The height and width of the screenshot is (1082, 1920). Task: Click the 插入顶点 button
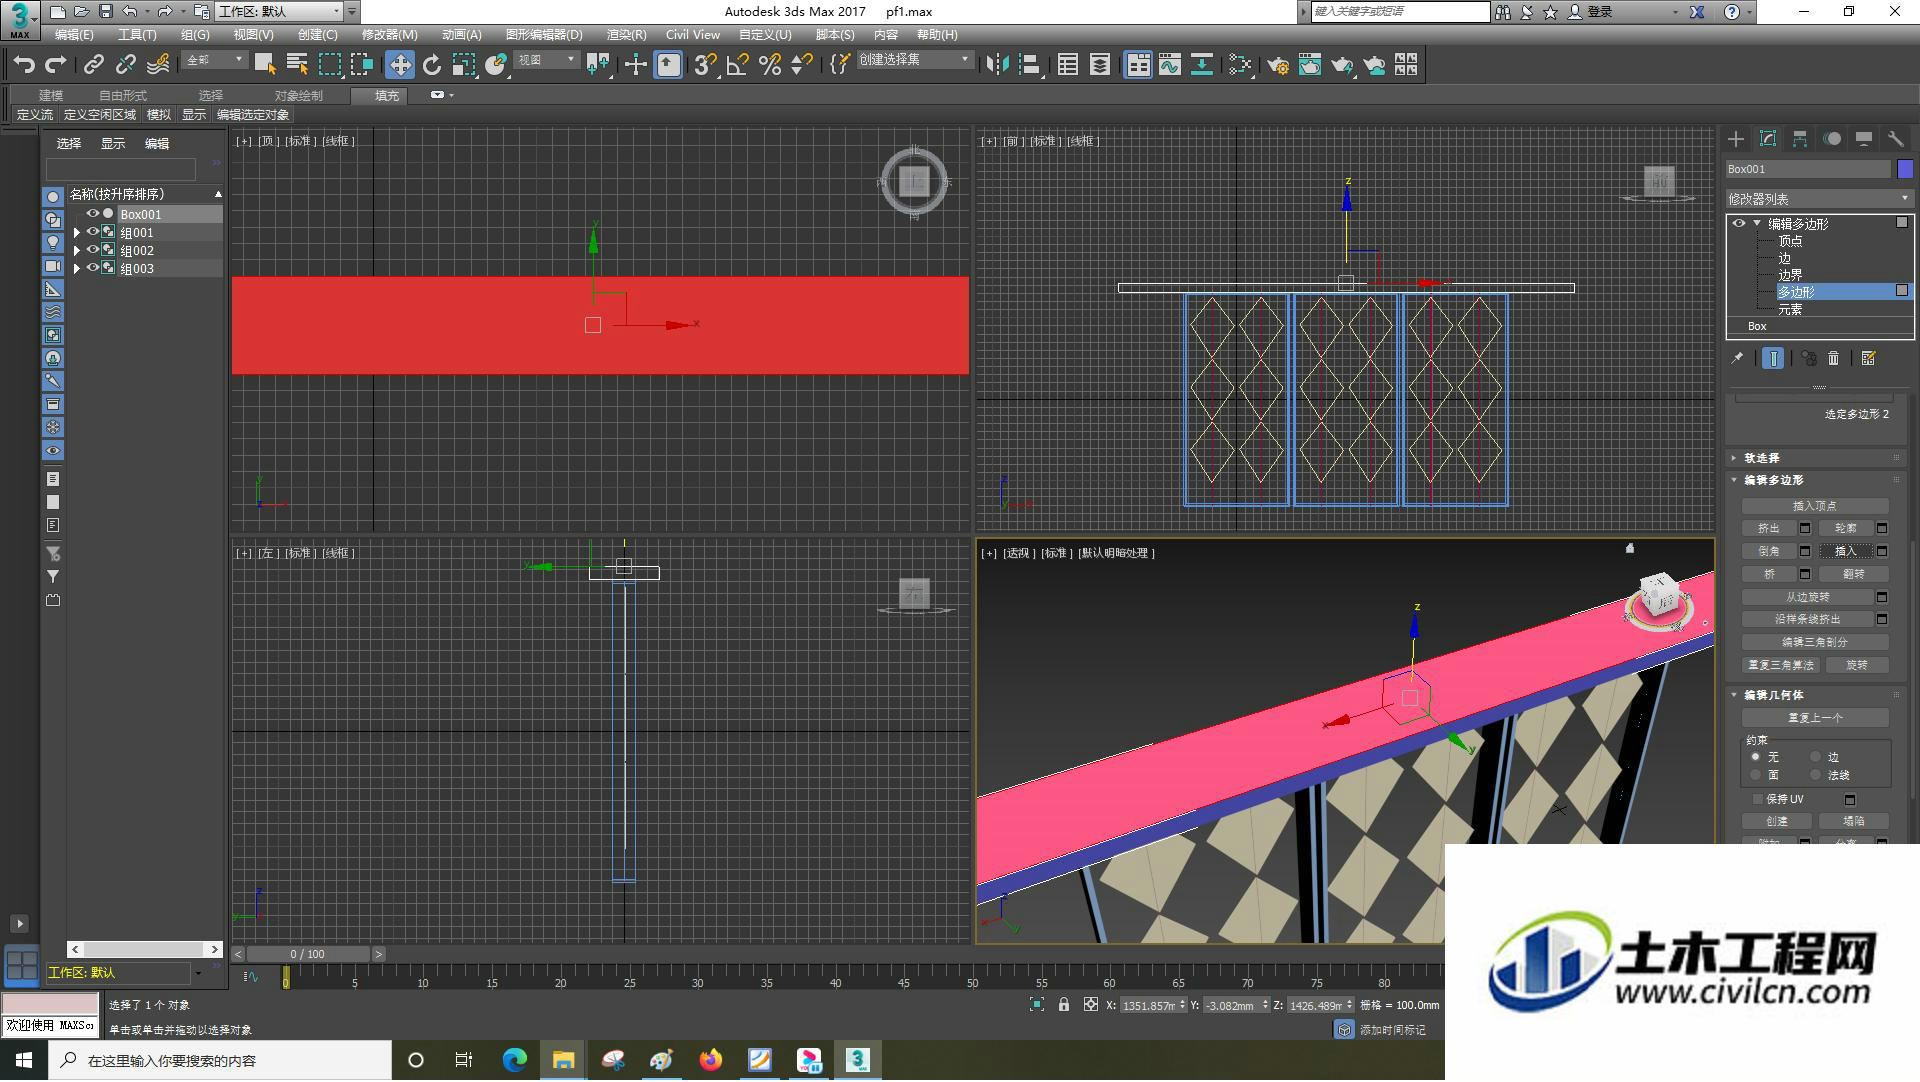point(1814,506)
